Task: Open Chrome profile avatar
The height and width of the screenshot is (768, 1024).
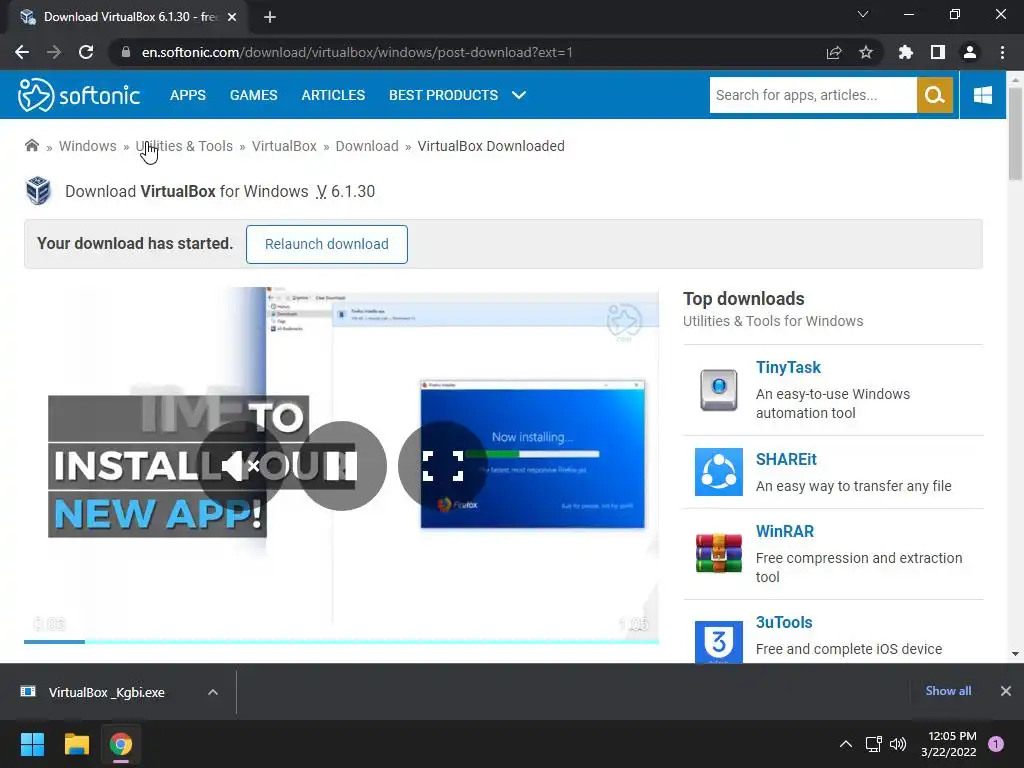Action: (x=970, y=52)
